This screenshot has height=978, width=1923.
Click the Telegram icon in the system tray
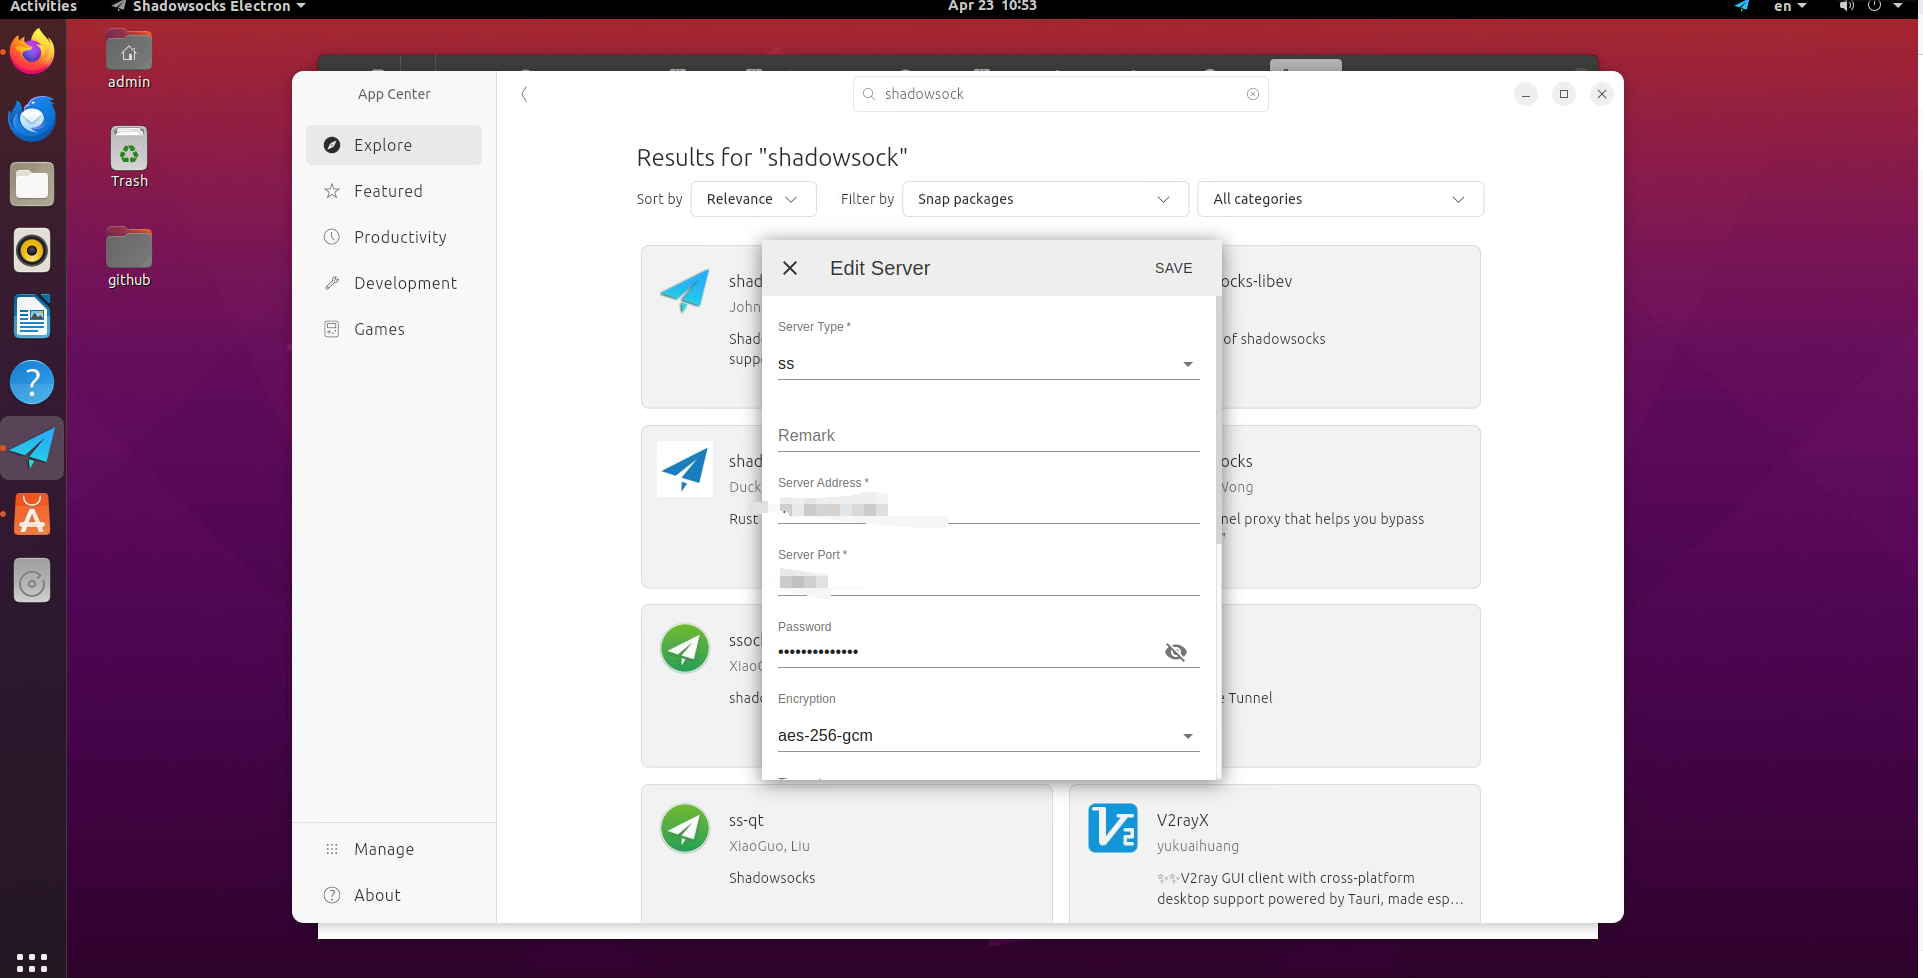[1741, 7]
